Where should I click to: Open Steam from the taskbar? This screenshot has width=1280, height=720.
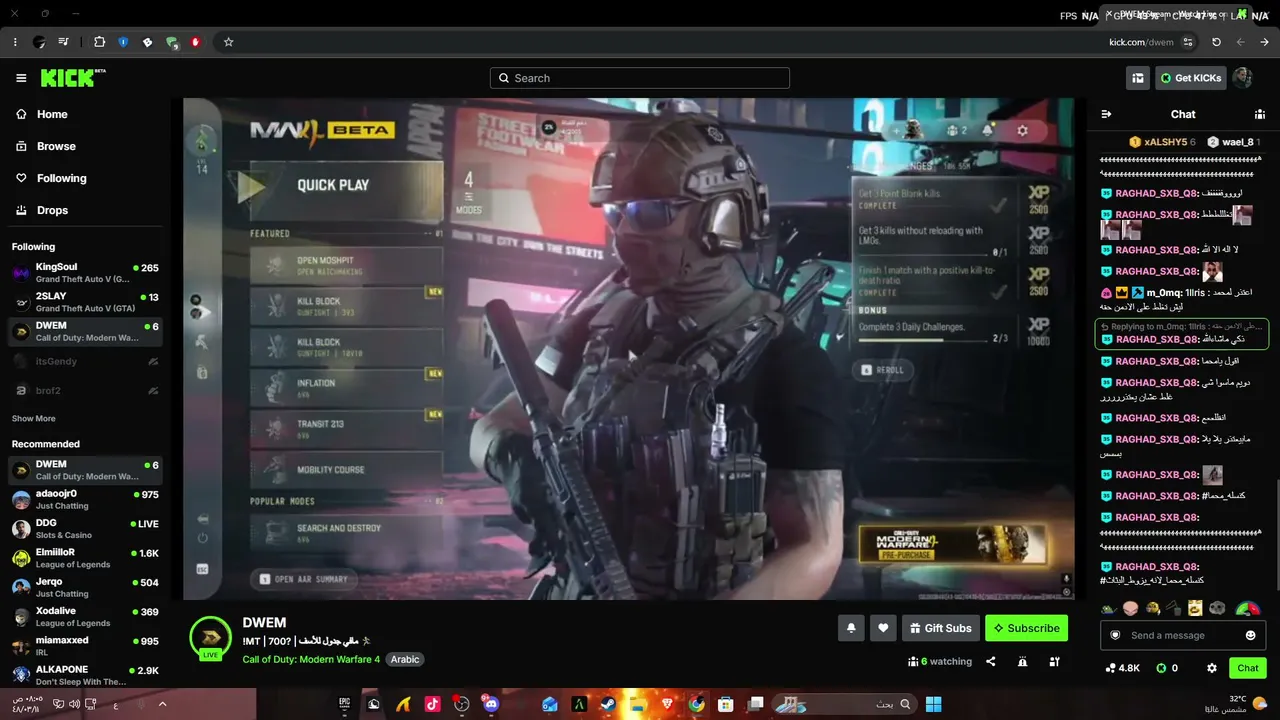tap(607, 704)
